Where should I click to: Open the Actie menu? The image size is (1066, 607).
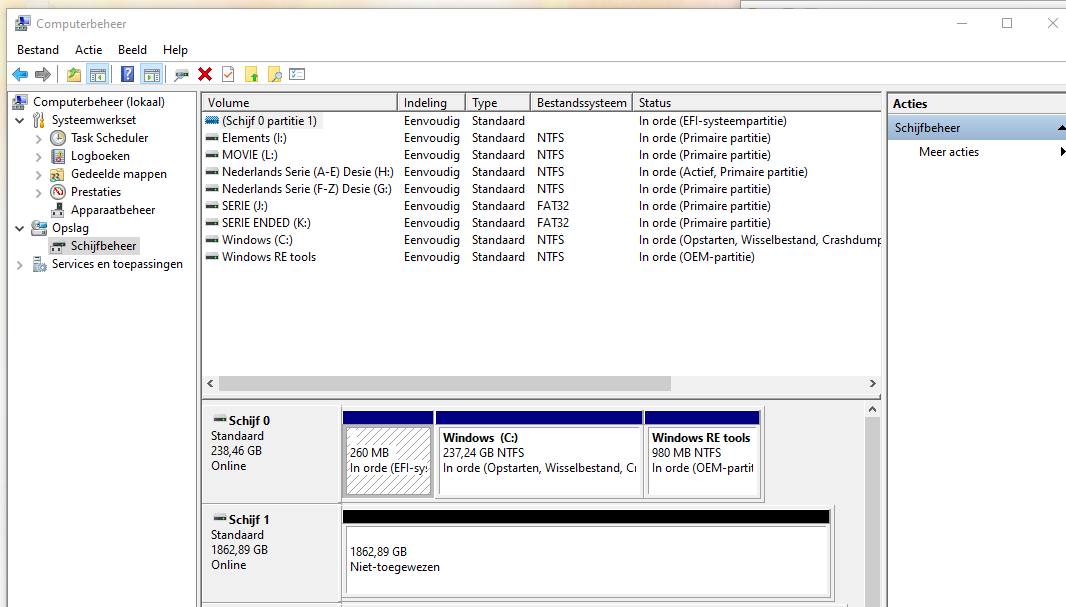pyautogui.click(x=88, y=50)
